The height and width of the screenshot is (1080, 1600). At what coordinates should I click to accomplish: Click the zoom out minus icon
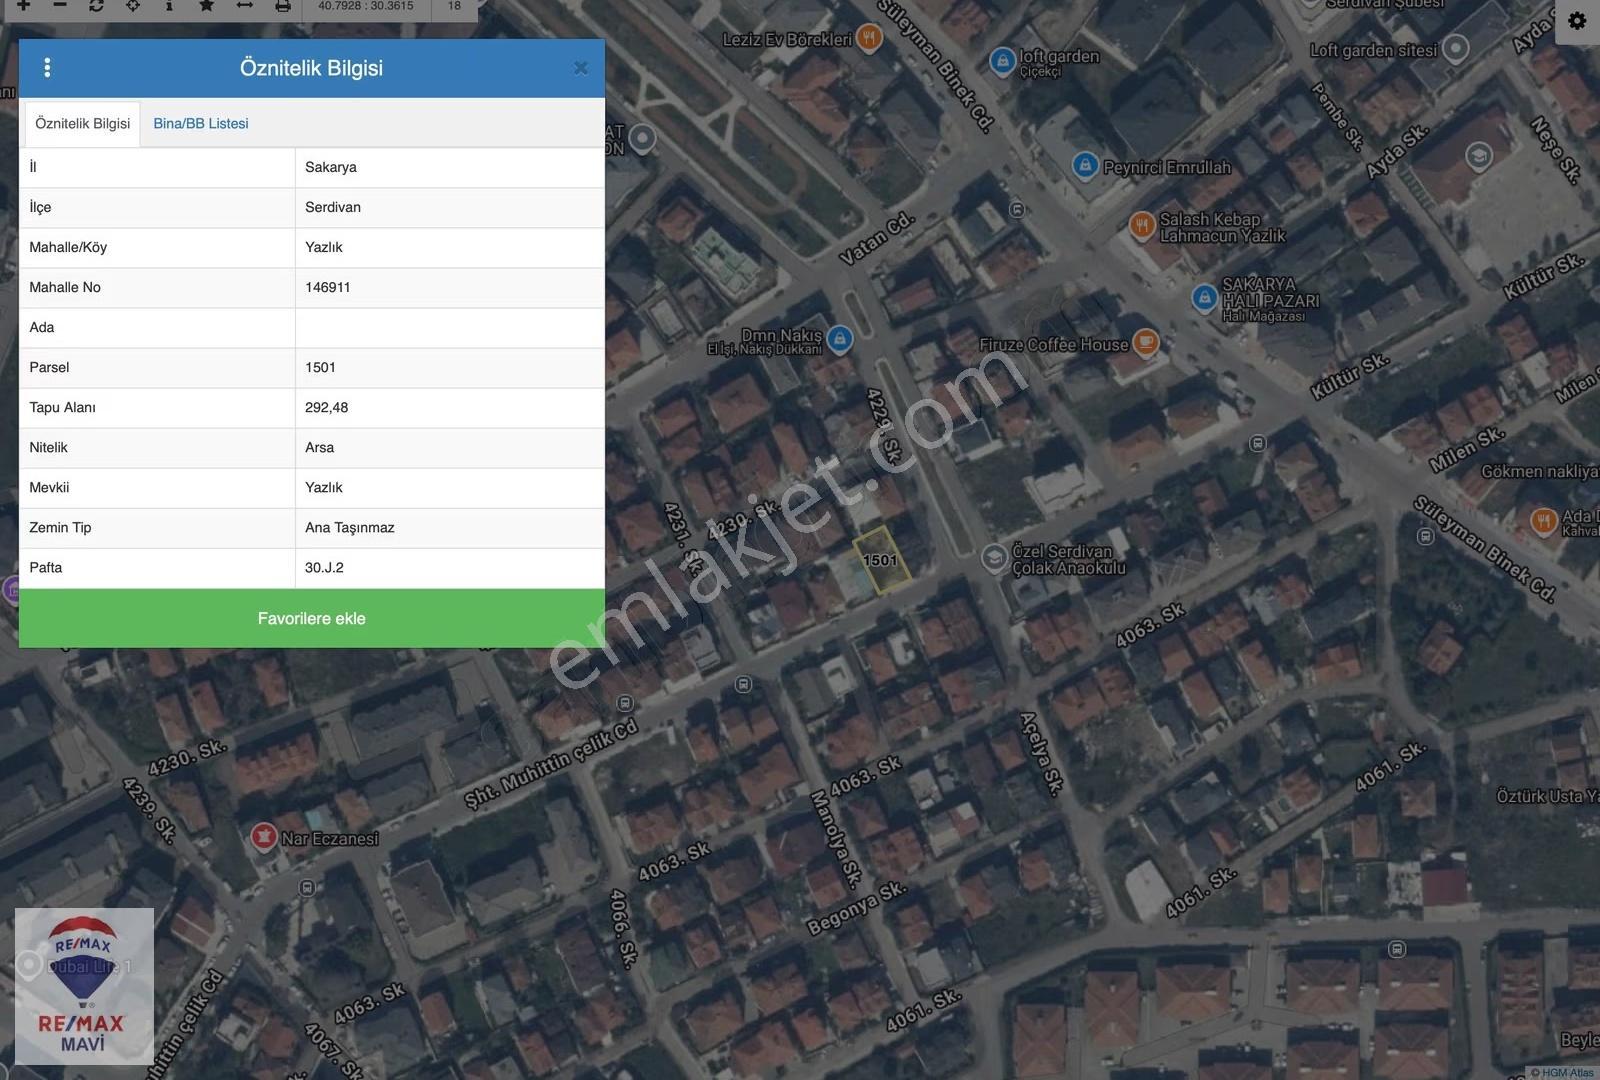point(60,6)
